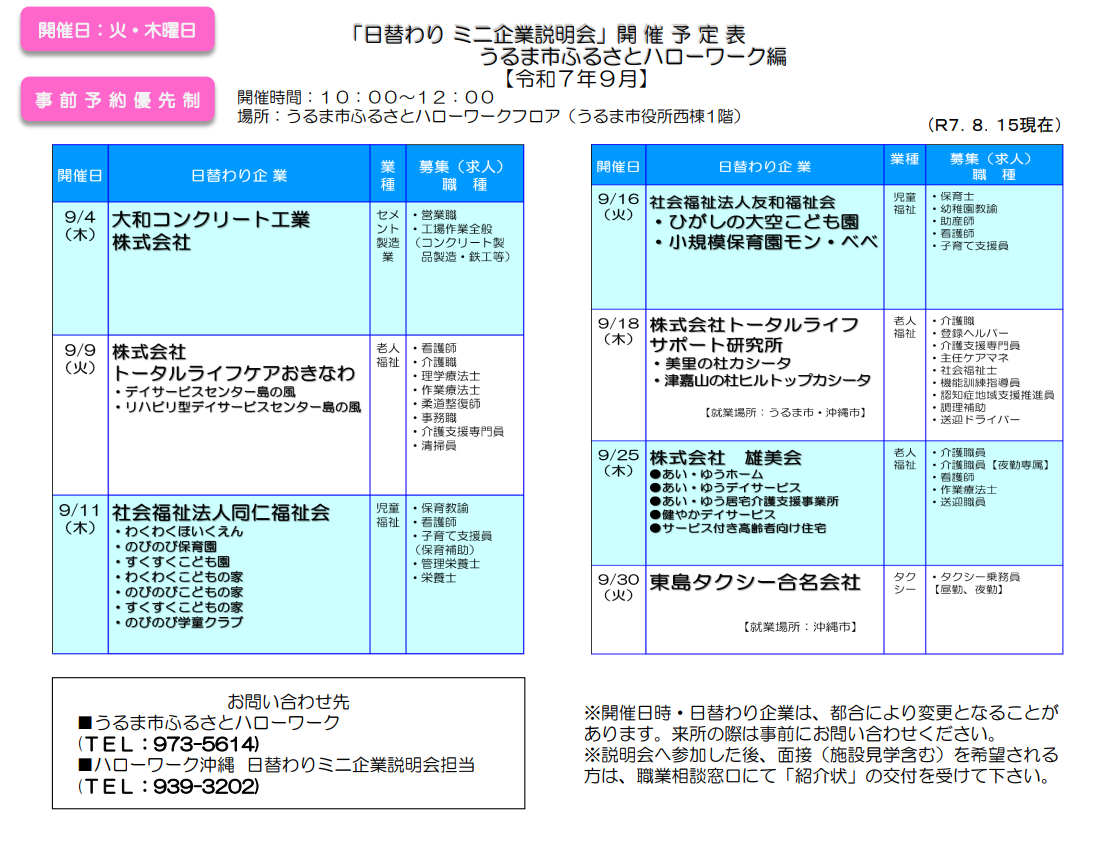Click the あい・ゆうホーム facility line
Viewport: 1106px width, 843px height.
(x=706, y=474)
